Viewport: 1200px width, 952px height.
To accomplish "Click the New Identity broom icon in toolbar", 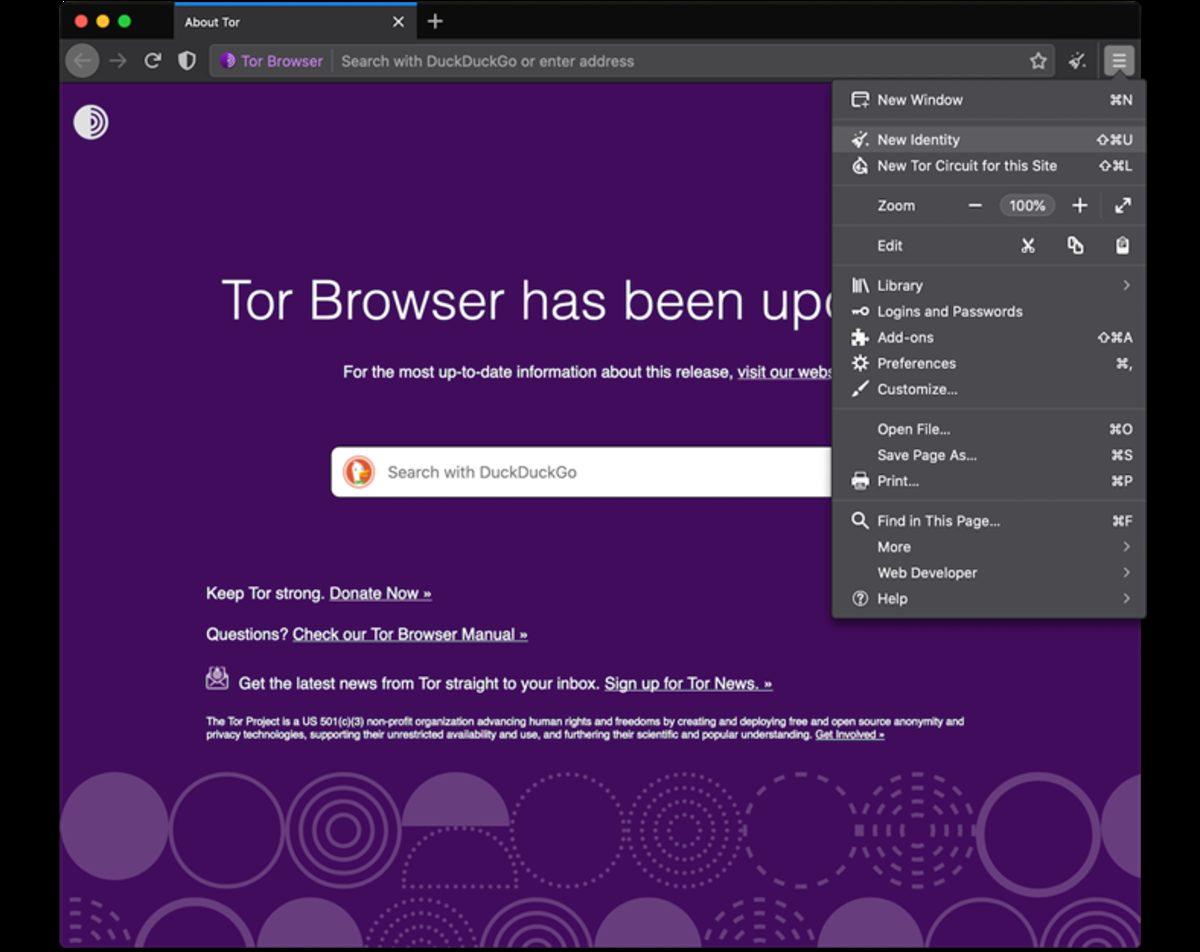I will coord(1077,61).
